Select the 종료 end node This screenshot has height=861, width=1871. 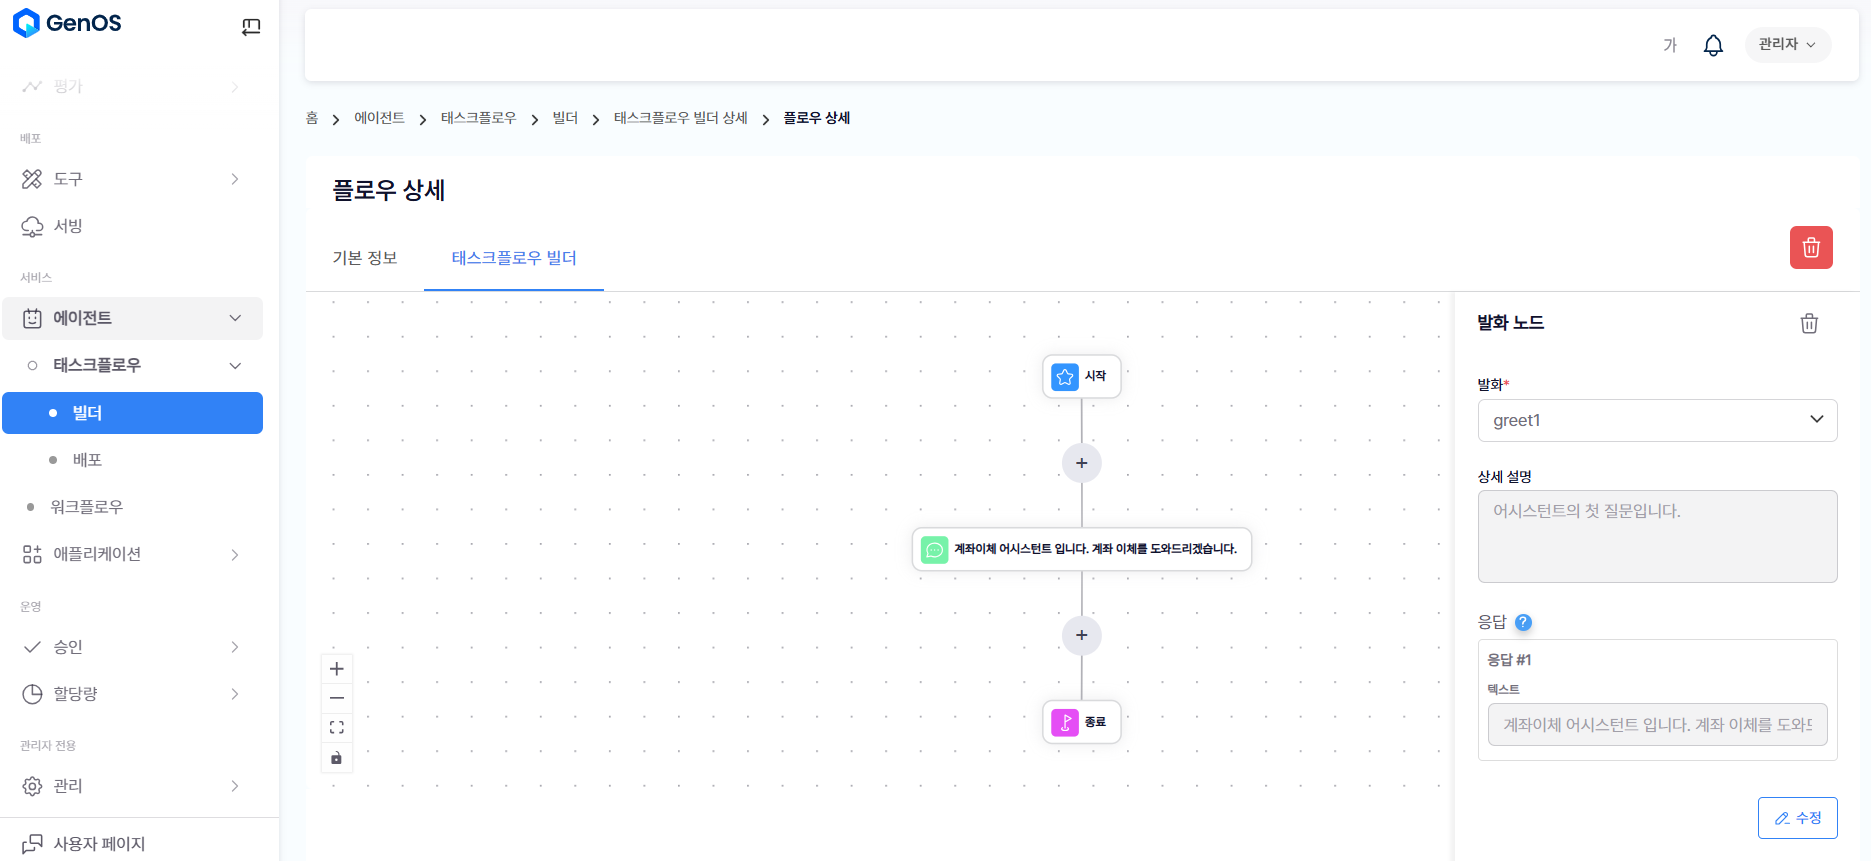(1081, 722)
